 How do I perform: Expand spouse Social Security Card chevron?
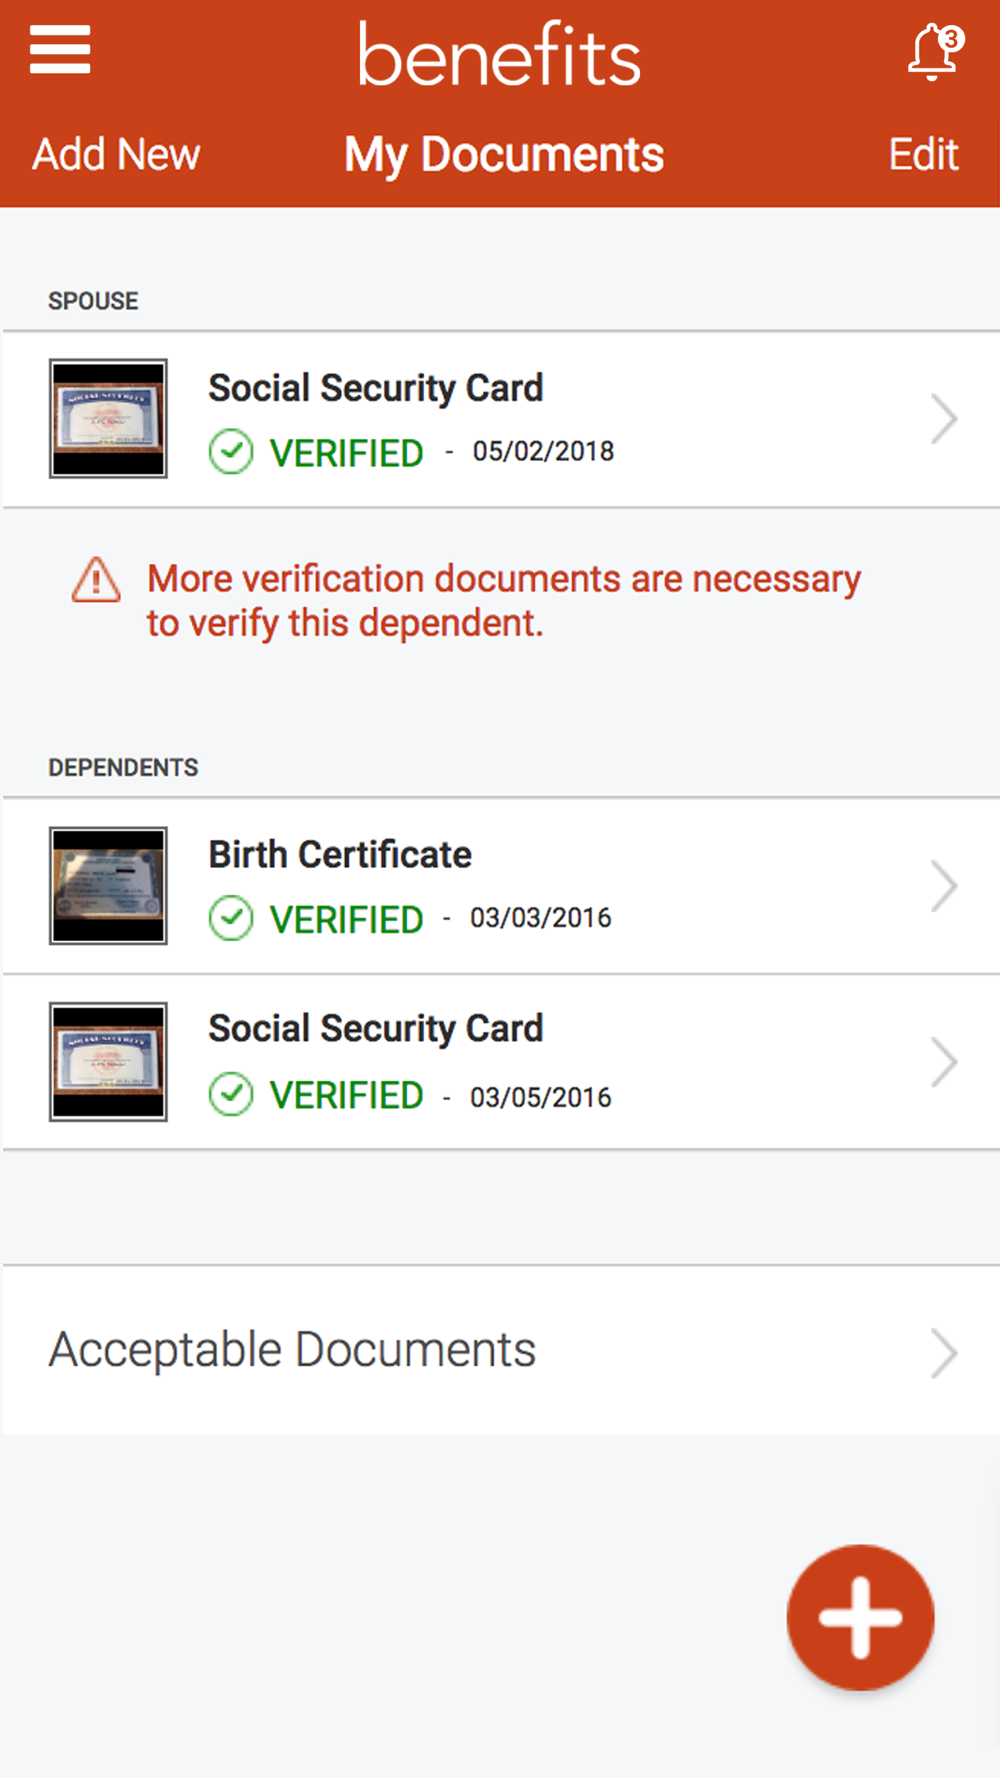point(943,419)
